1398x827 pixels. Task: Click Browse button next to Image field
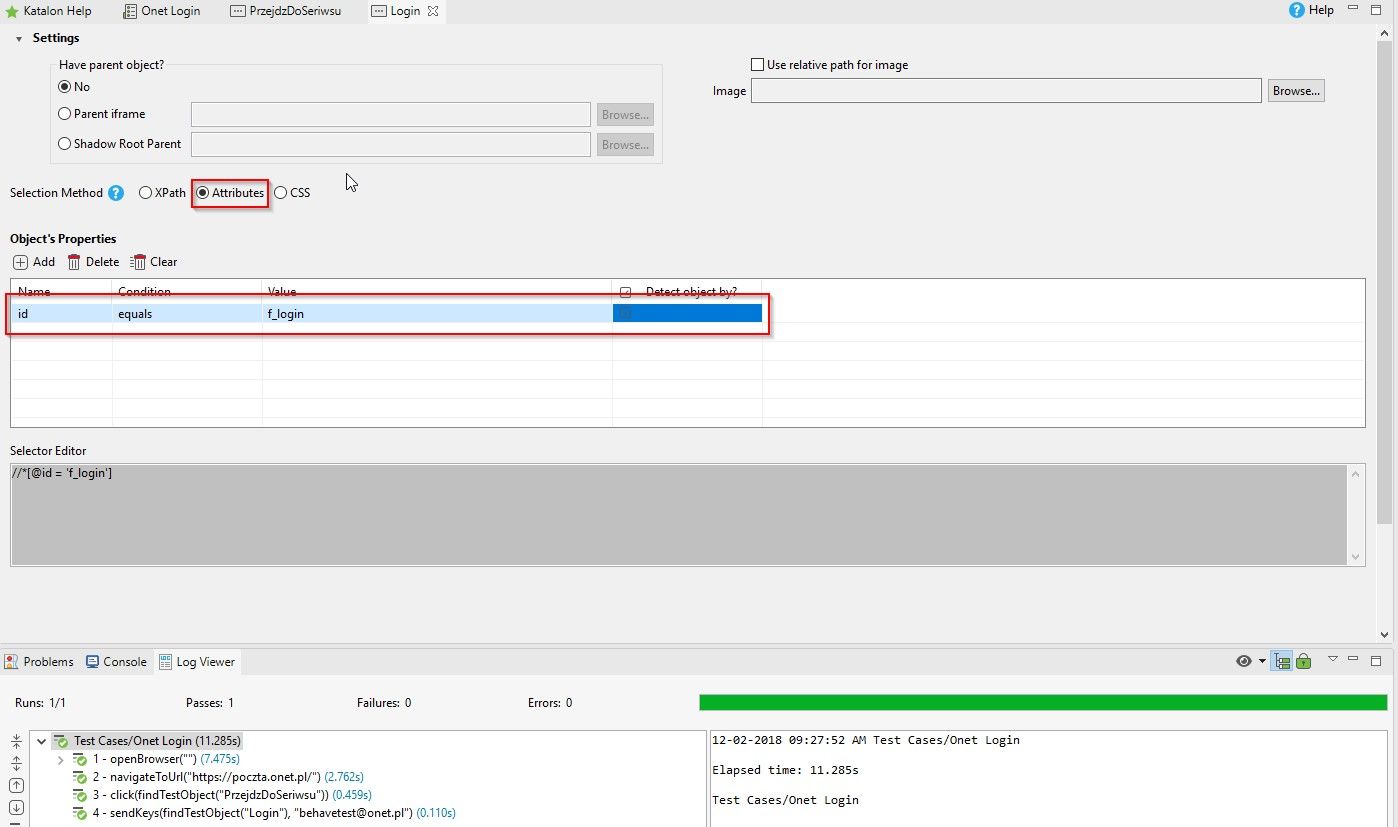[x=1296, y=91]
